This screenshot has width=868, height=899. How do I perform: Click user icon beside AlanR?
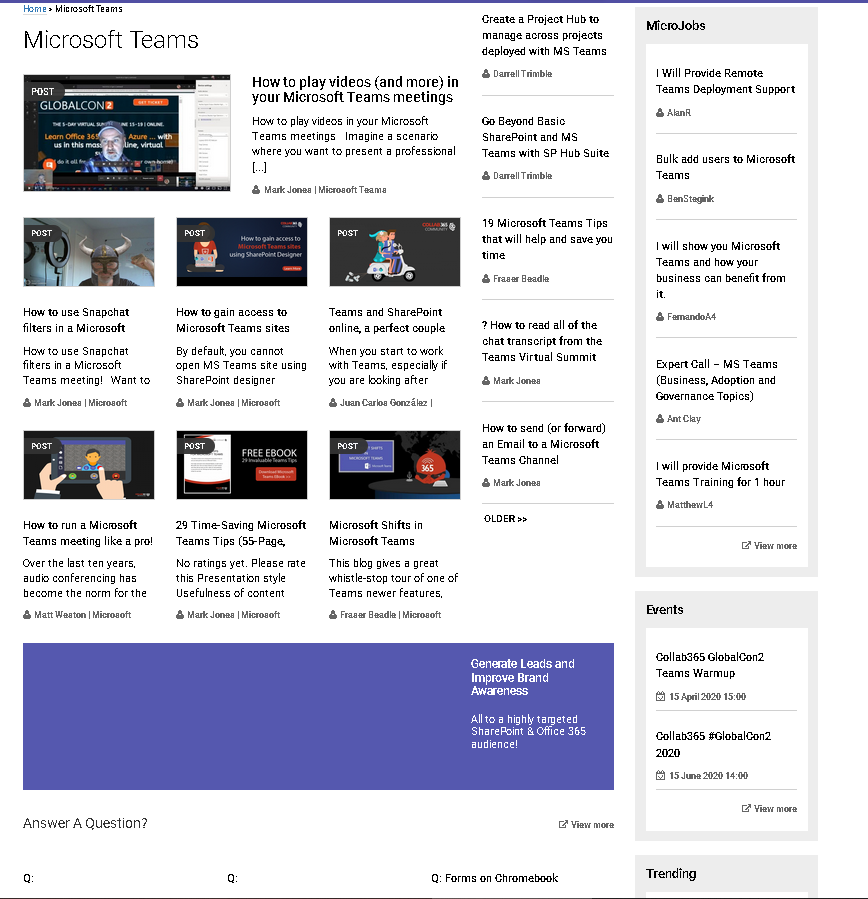660,113
